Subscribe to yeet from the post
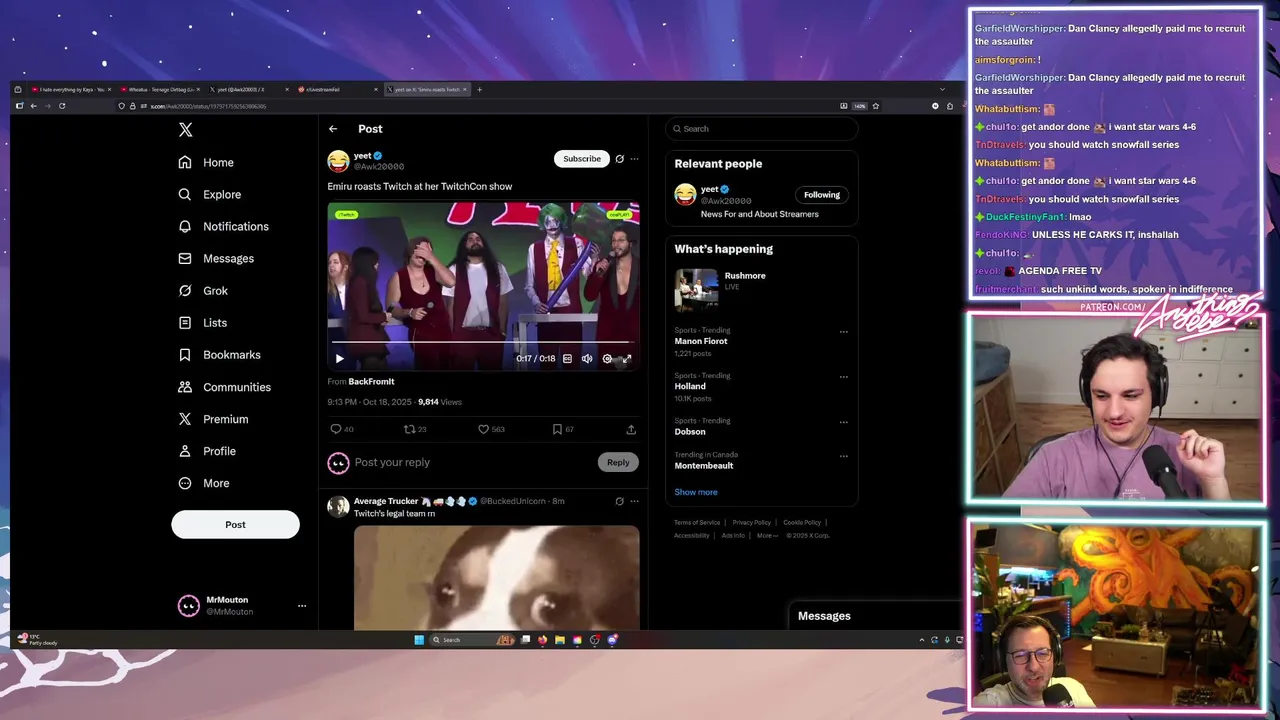This screenshot has width=1280, height=720. pyautogui.click(x=582, y=158)
